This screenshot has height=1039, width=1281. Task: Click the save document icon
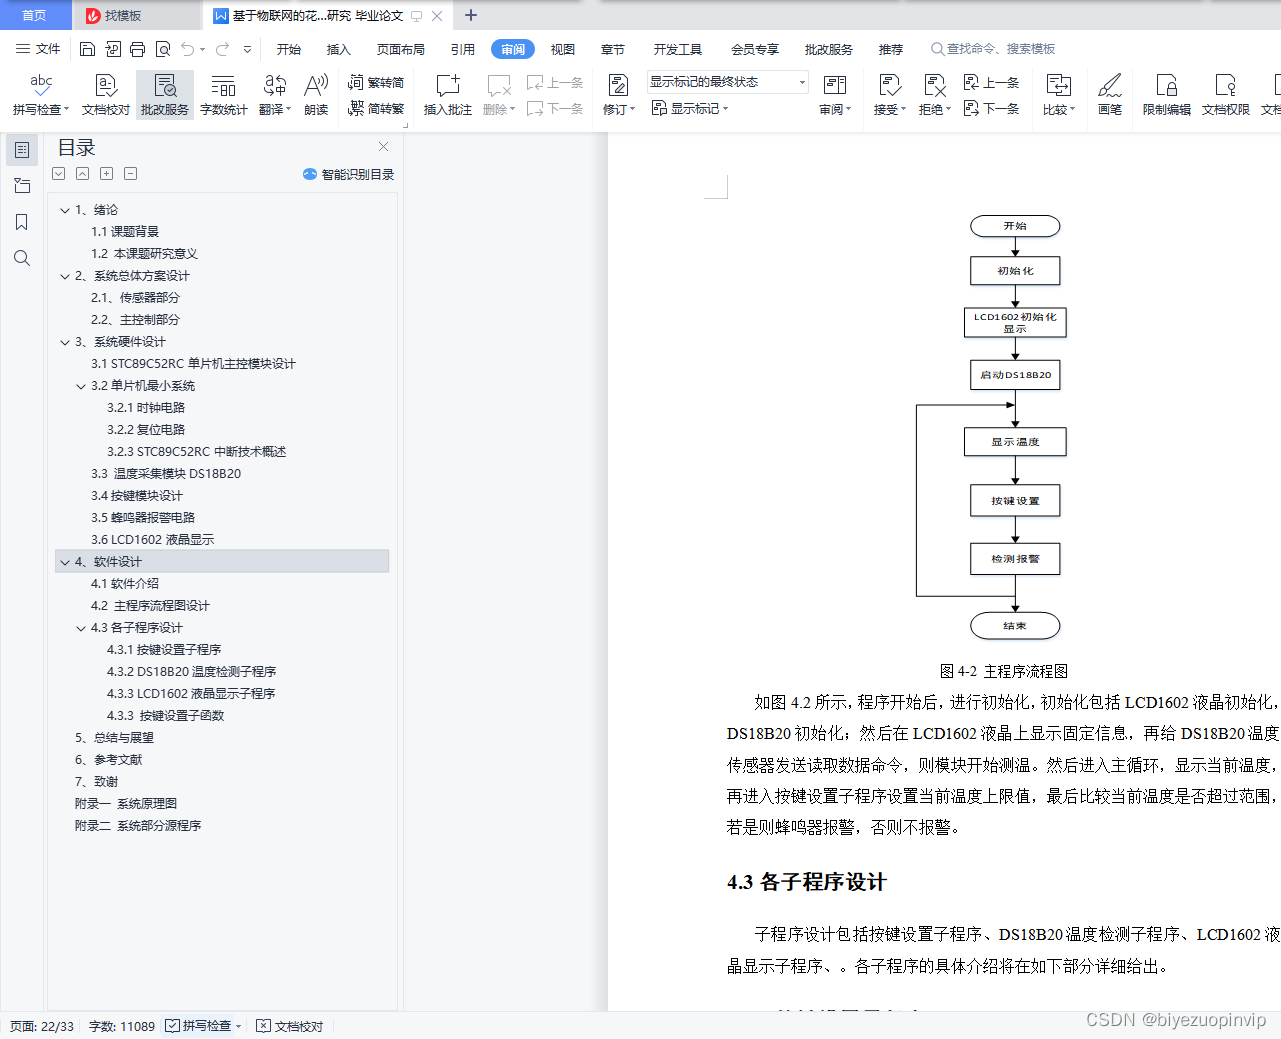(87, 49)
